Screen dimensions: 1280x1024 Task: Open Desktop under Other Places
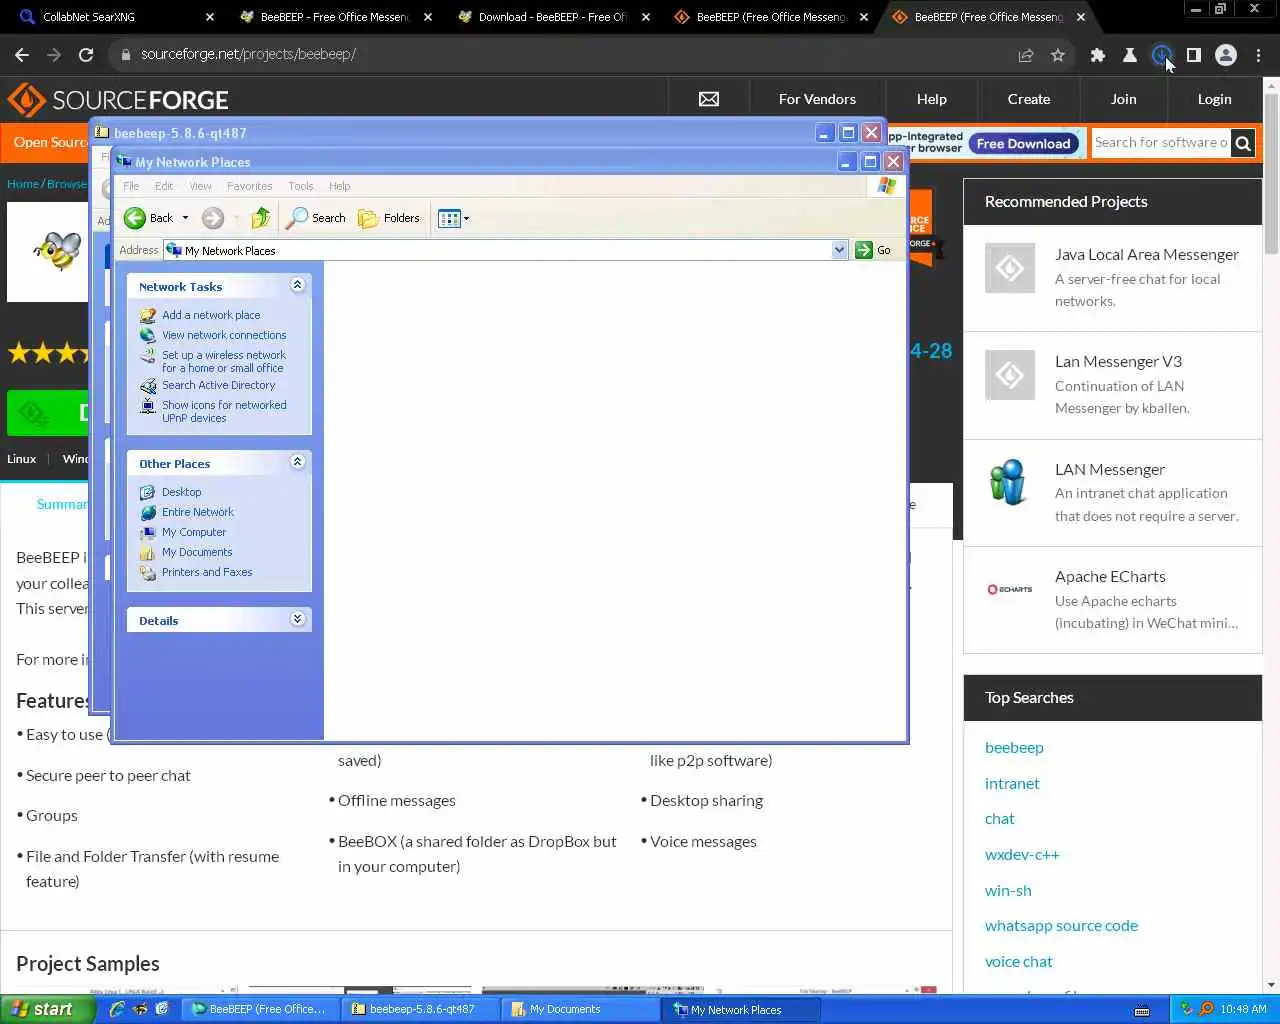(x=181, y=492)
